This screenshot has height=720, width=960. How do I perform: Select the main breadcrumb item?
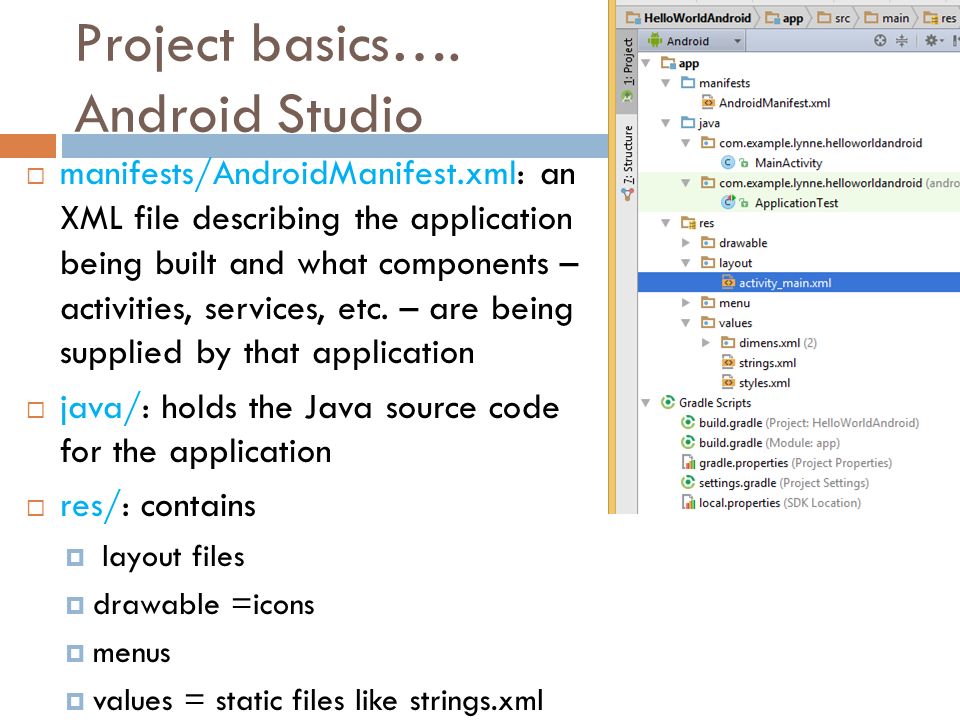coord(887,18)
